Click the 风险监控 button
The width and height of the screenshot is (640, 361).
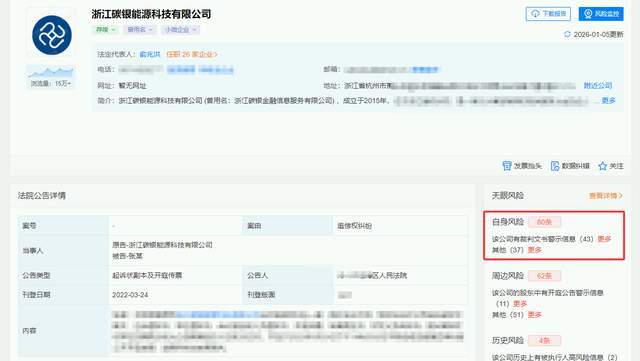tap(601, 14)
